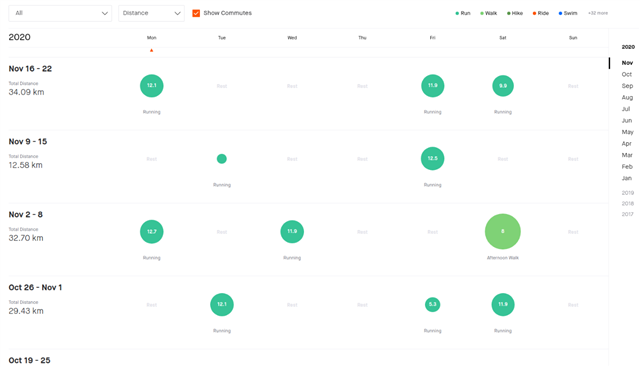This screenshot has width=640, height=367.
Task: Click the Hike legend item
Action: pyautogui.click(x=515, y=13)
